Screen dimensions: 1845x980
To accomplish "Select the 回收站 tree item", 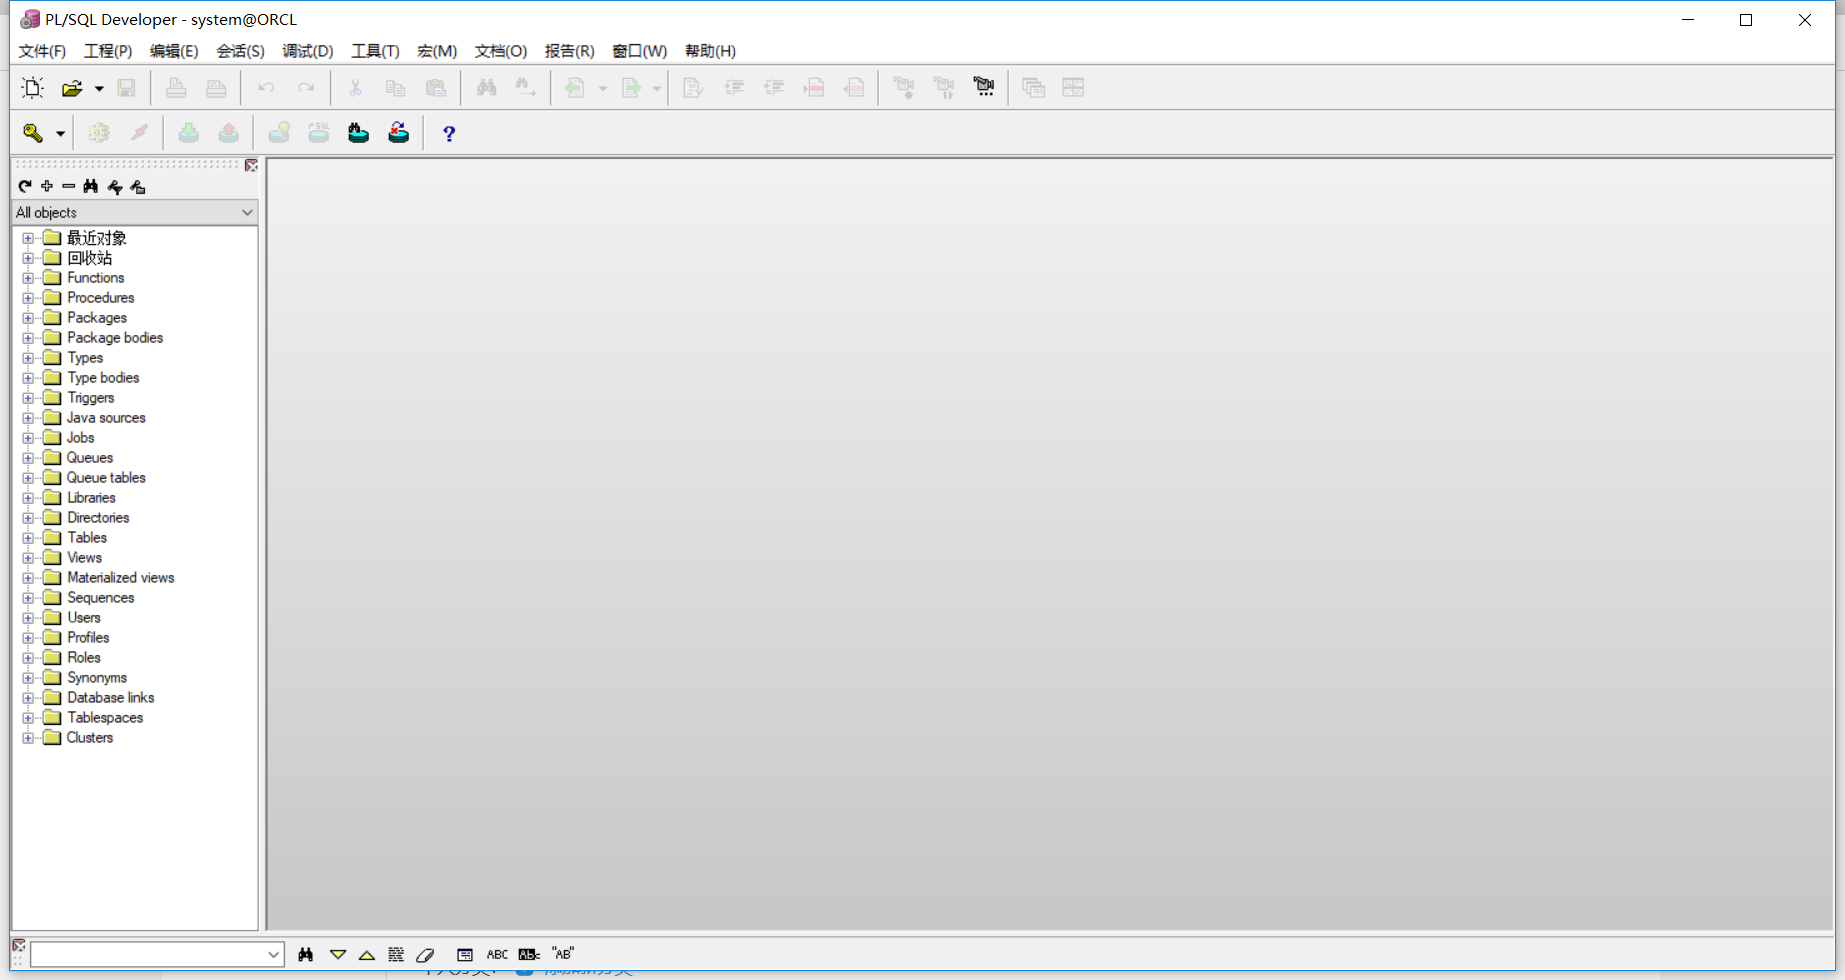I will 89,258.
